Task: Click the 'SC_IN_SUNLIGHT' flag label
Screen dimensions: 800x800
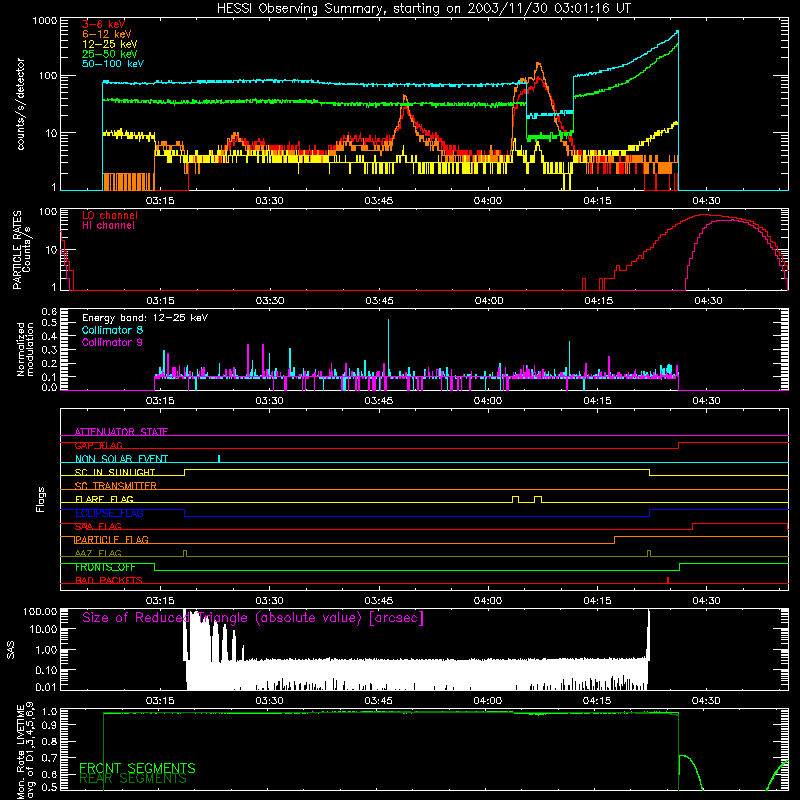Action: (x=115, y=472)
